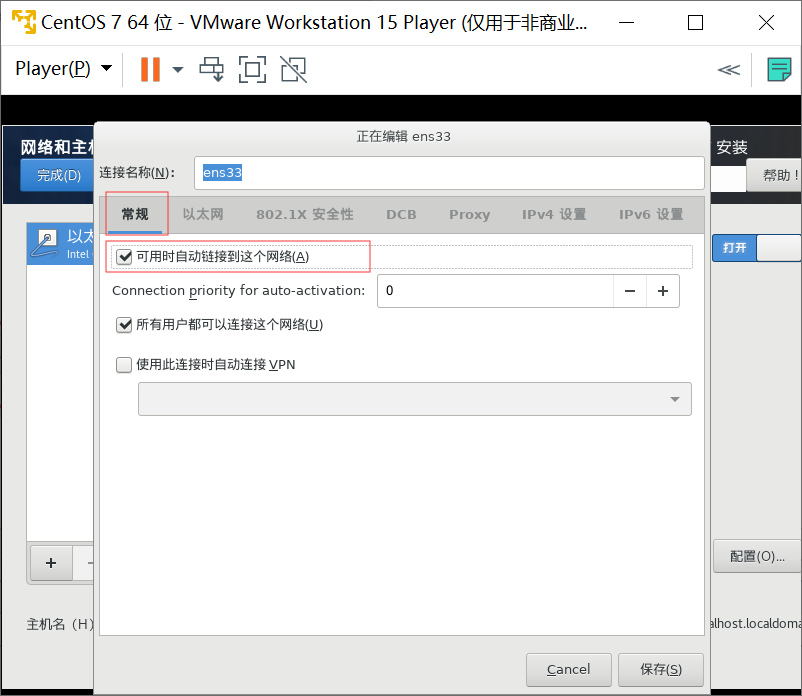The width and height of the screenshot is (802, 696).
Task: Toggle the 打开 network switch
Action: point(757,248)
